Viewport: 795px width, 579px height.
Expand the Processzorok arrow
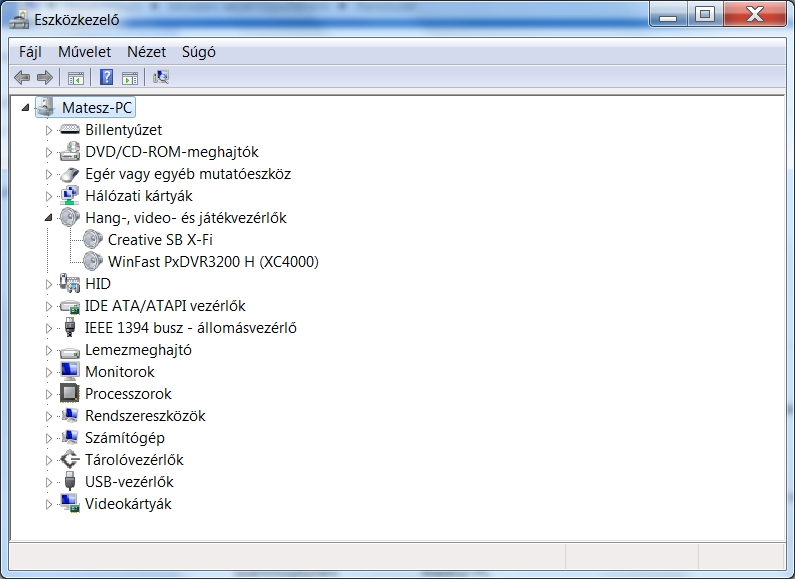coord(49,394)
